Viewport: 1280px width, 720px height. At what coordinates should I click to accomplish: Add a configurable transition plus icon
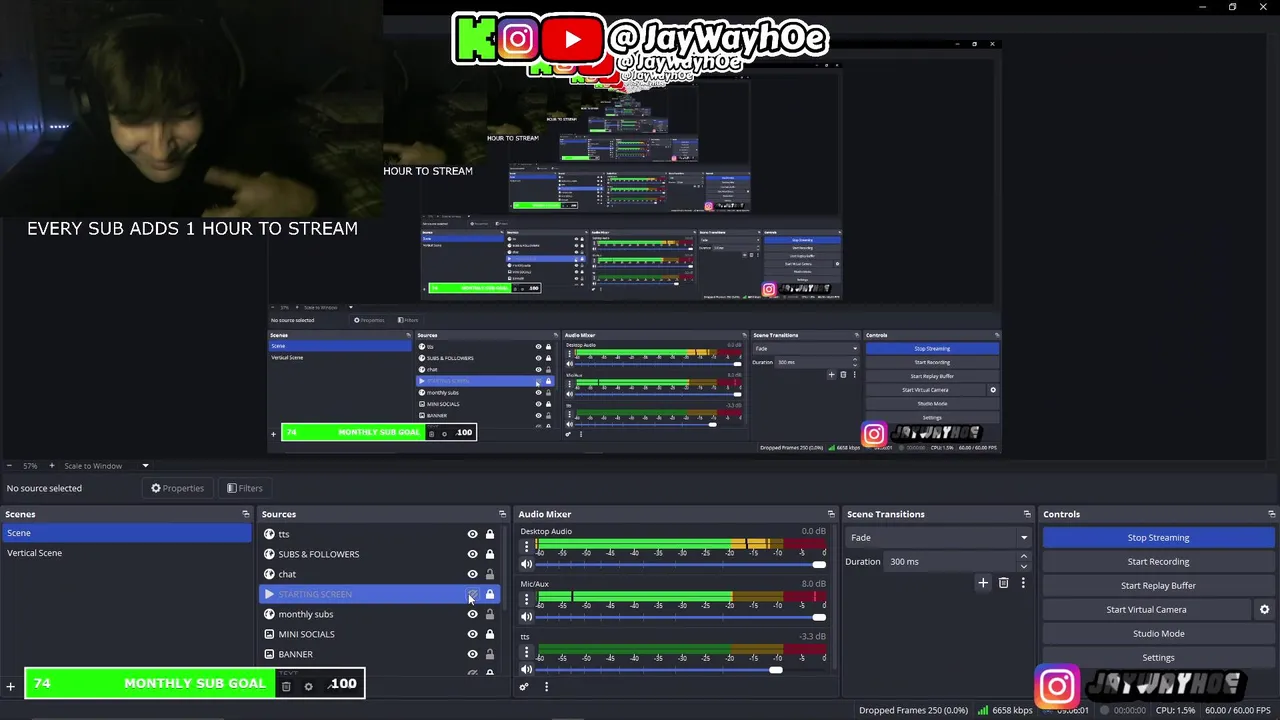coord(983,583)
